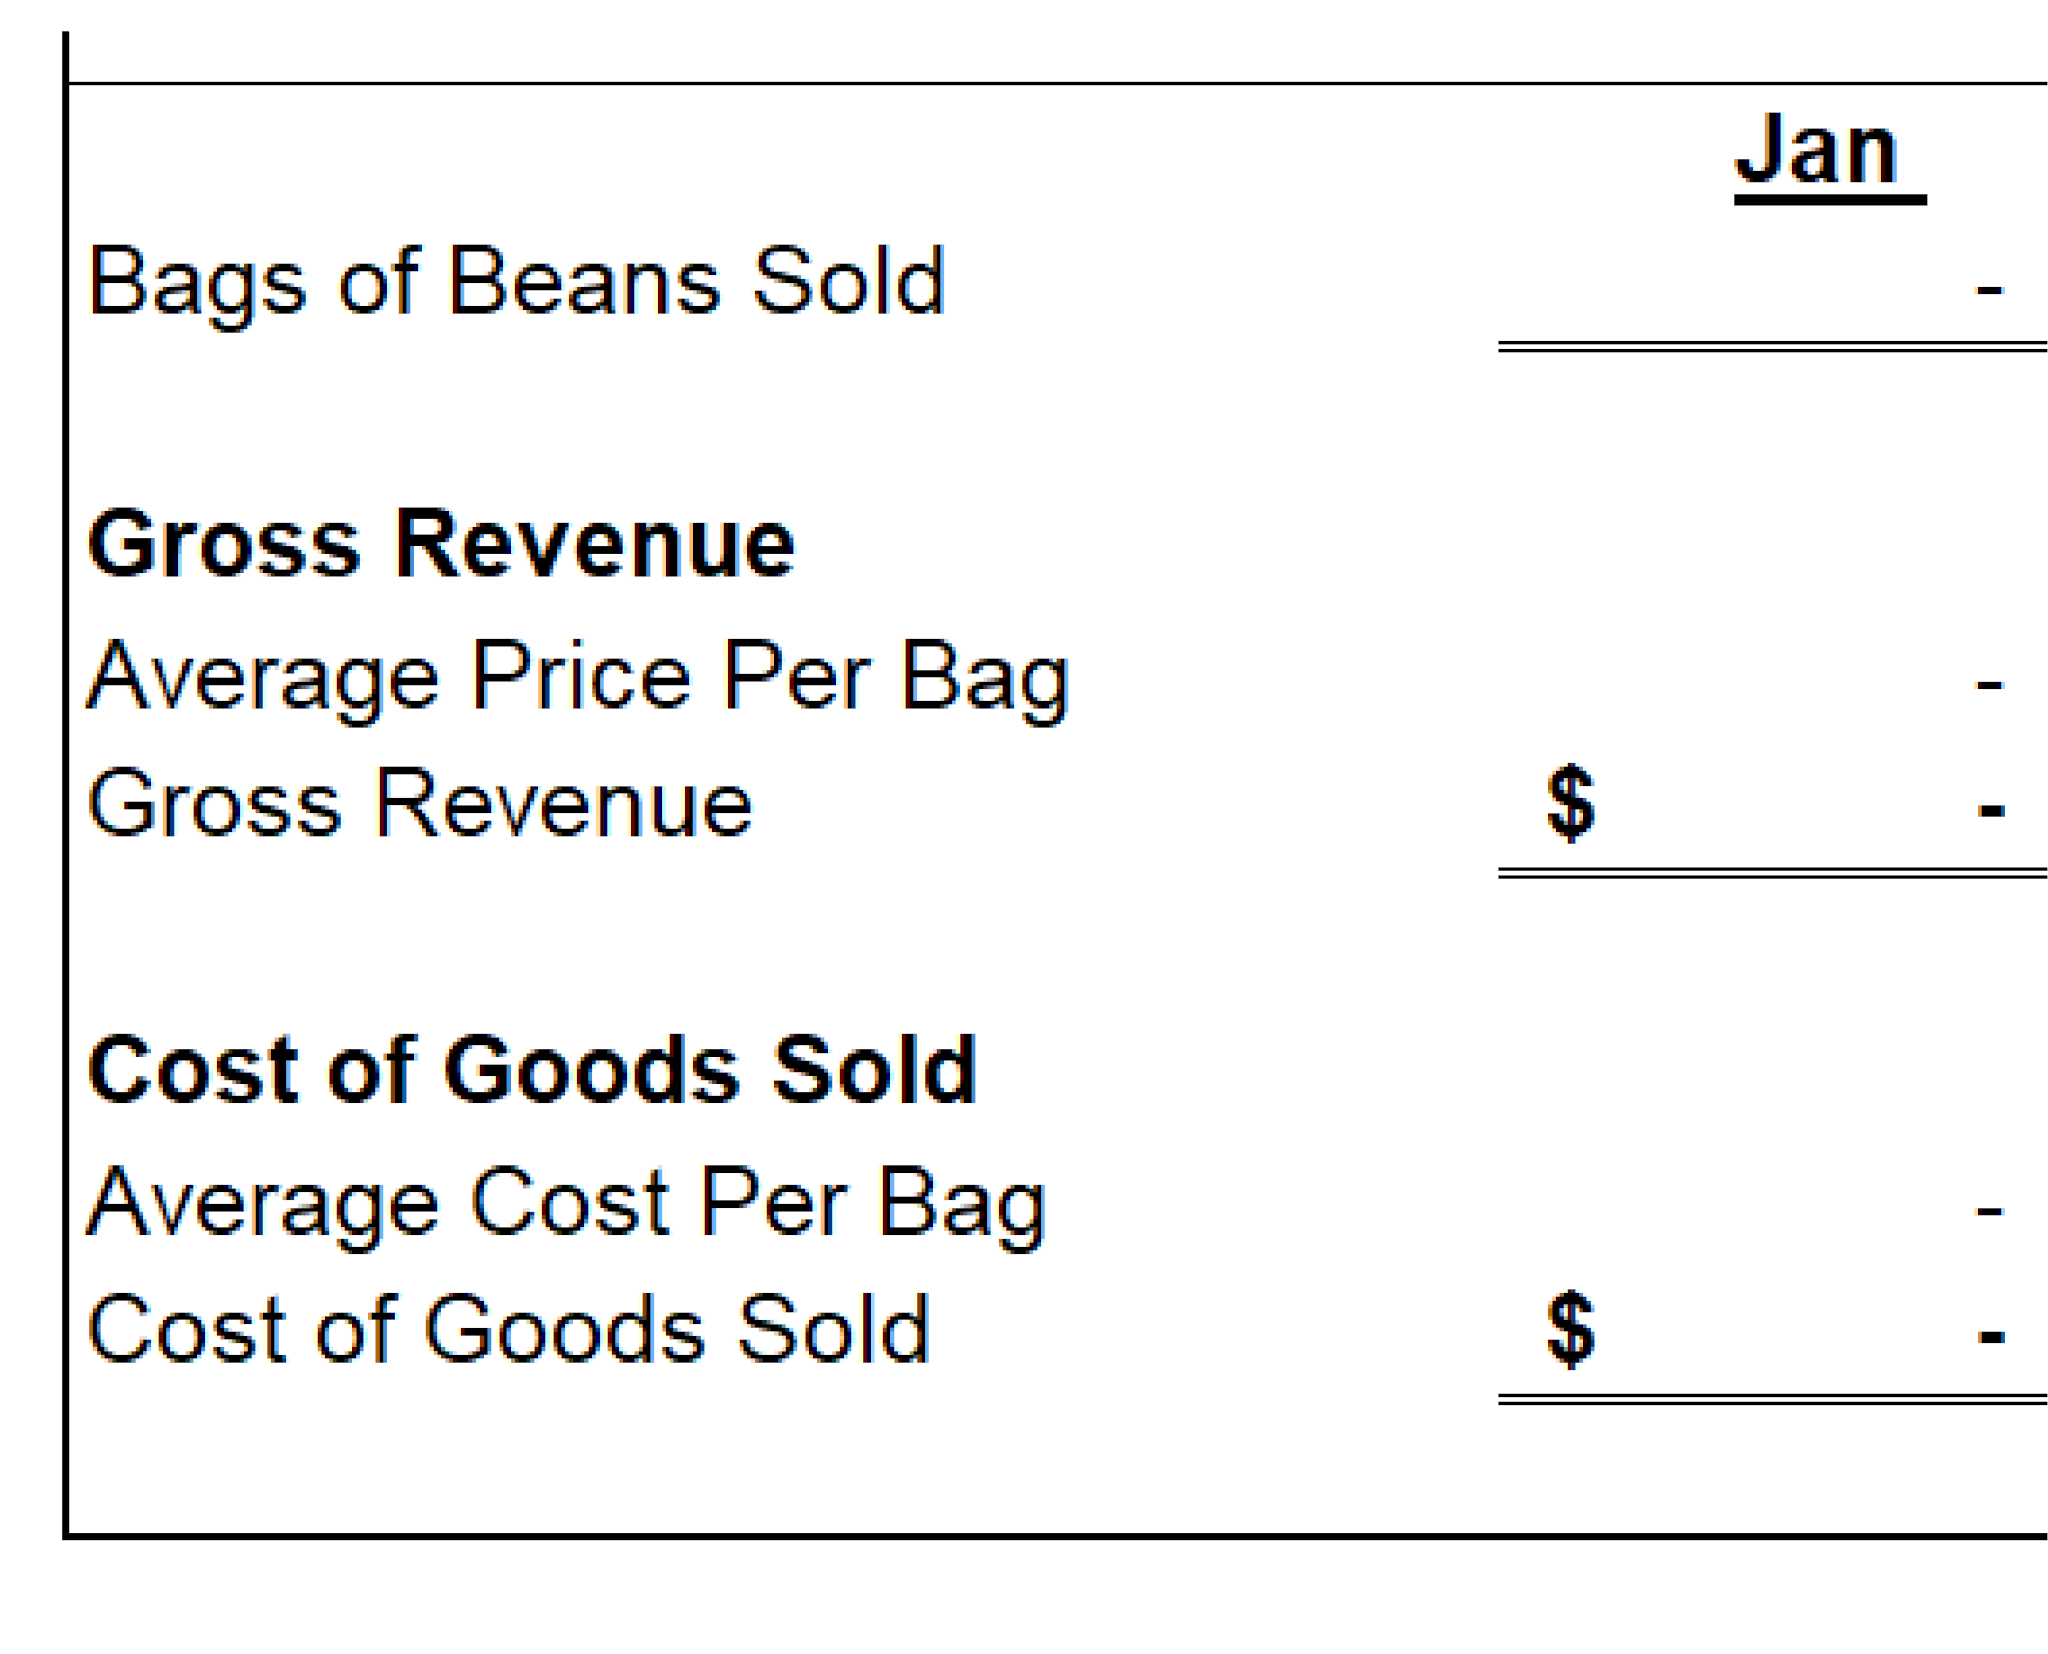Screen dimensions: 2048x1654
Task: Click double underline beneath Cost of Goods Sold total
Action: pos(1770,1400)
